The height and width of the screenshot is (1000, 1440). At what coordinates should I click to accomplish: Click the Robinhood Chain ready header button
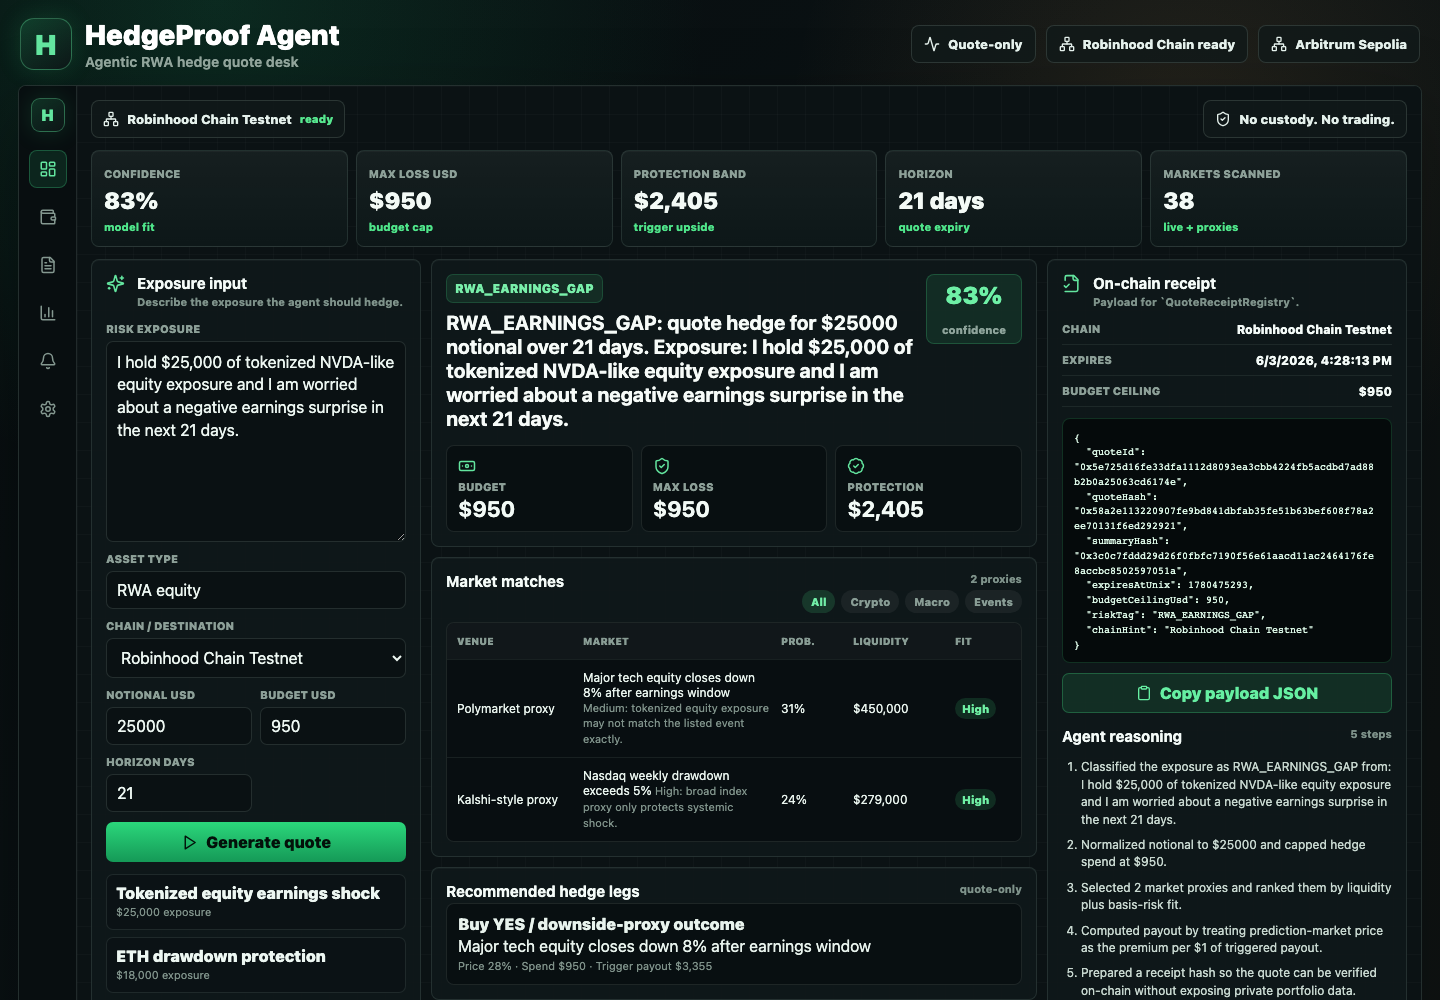click(1147, 44)
